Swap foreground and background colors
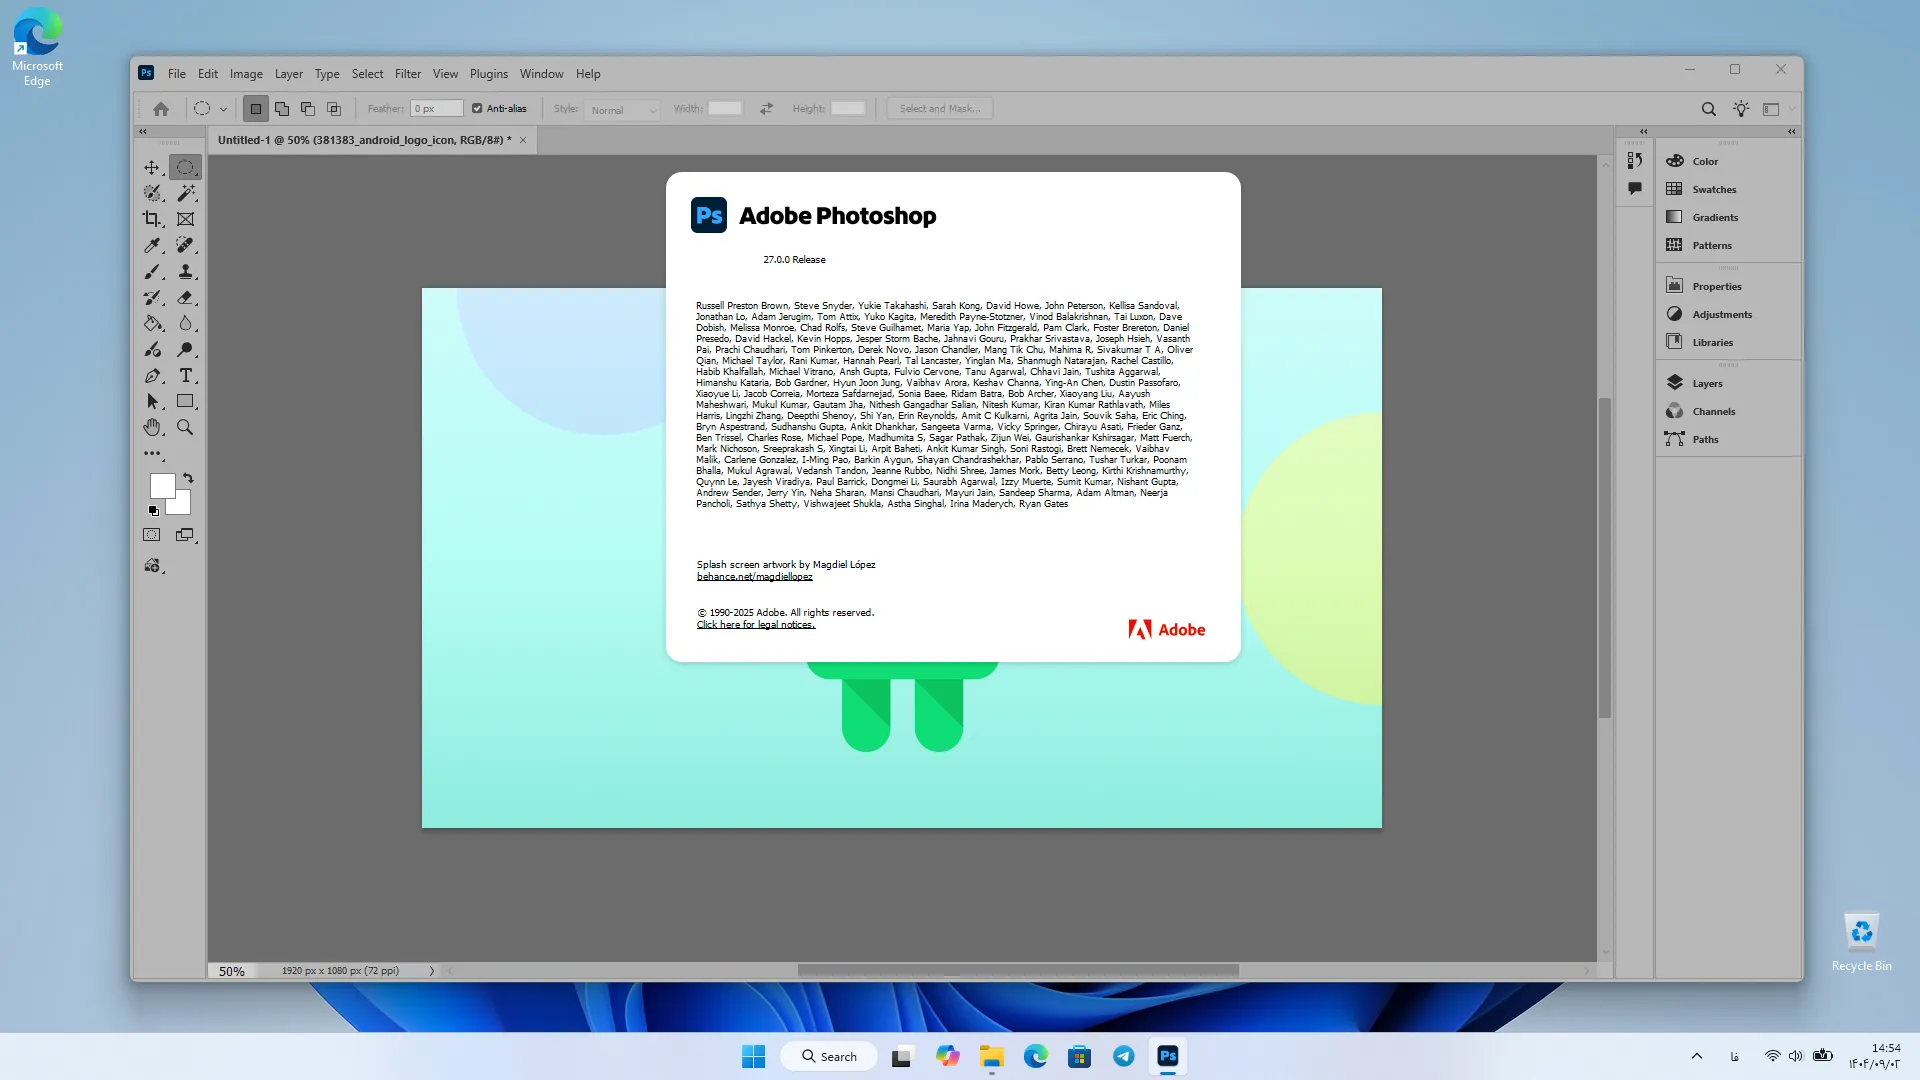Viewport: 1920px width, 1080px height. tap(188, 478)
